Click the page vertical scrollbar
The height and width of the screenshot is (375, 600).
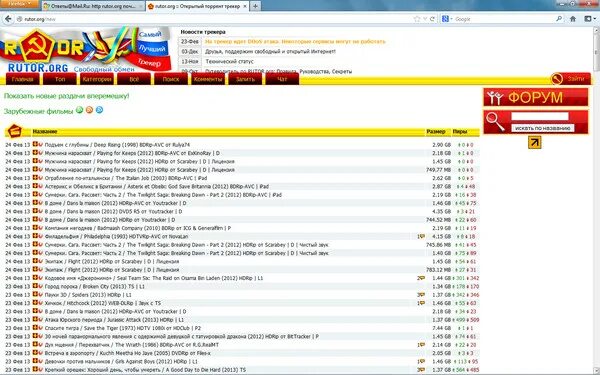[597, 199]
